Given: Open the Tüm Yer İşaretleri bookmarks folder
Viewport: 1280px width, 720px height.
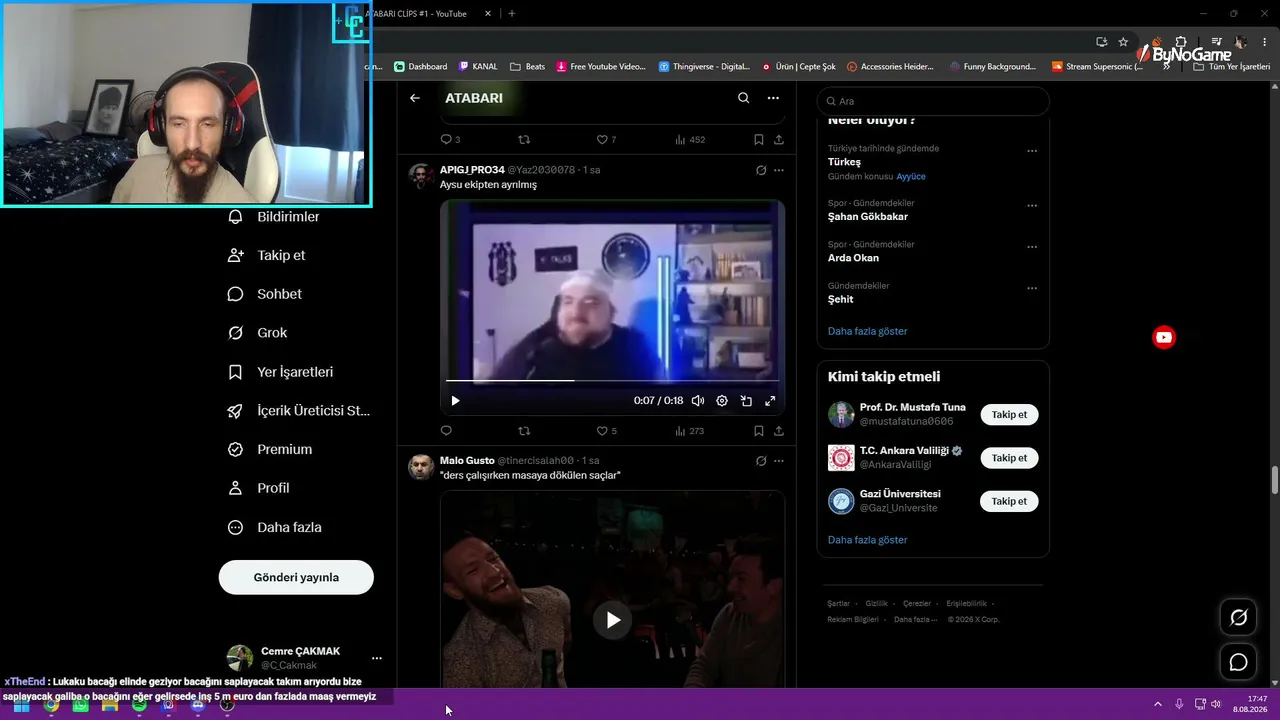Looking at the screenshot, I should point(1231,66).
